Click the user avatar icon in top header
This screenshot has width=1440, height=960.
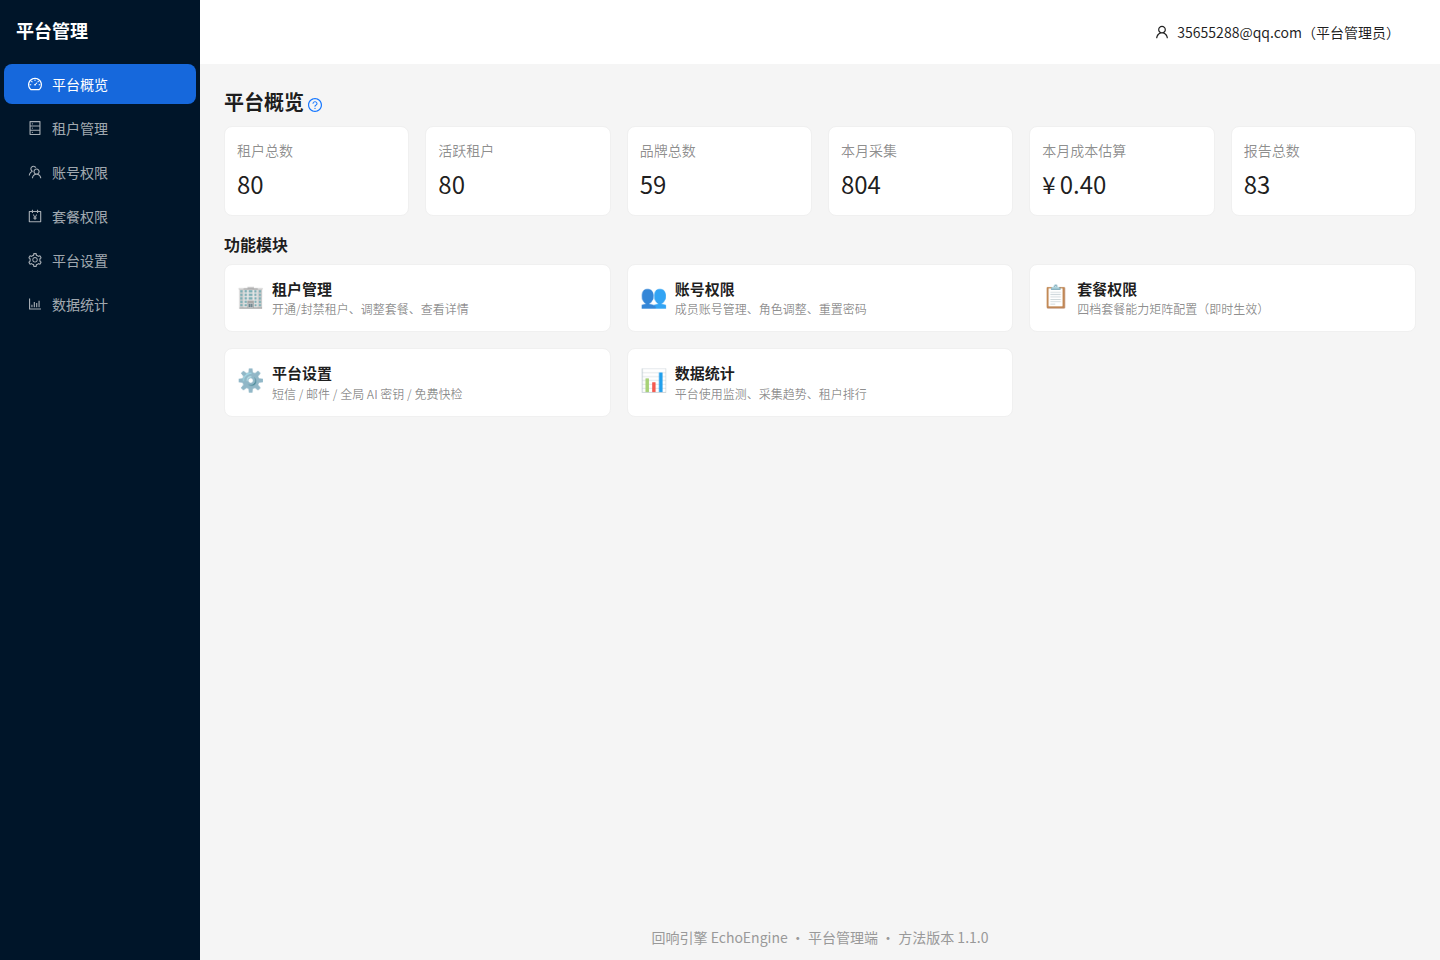pos(1162,33)
